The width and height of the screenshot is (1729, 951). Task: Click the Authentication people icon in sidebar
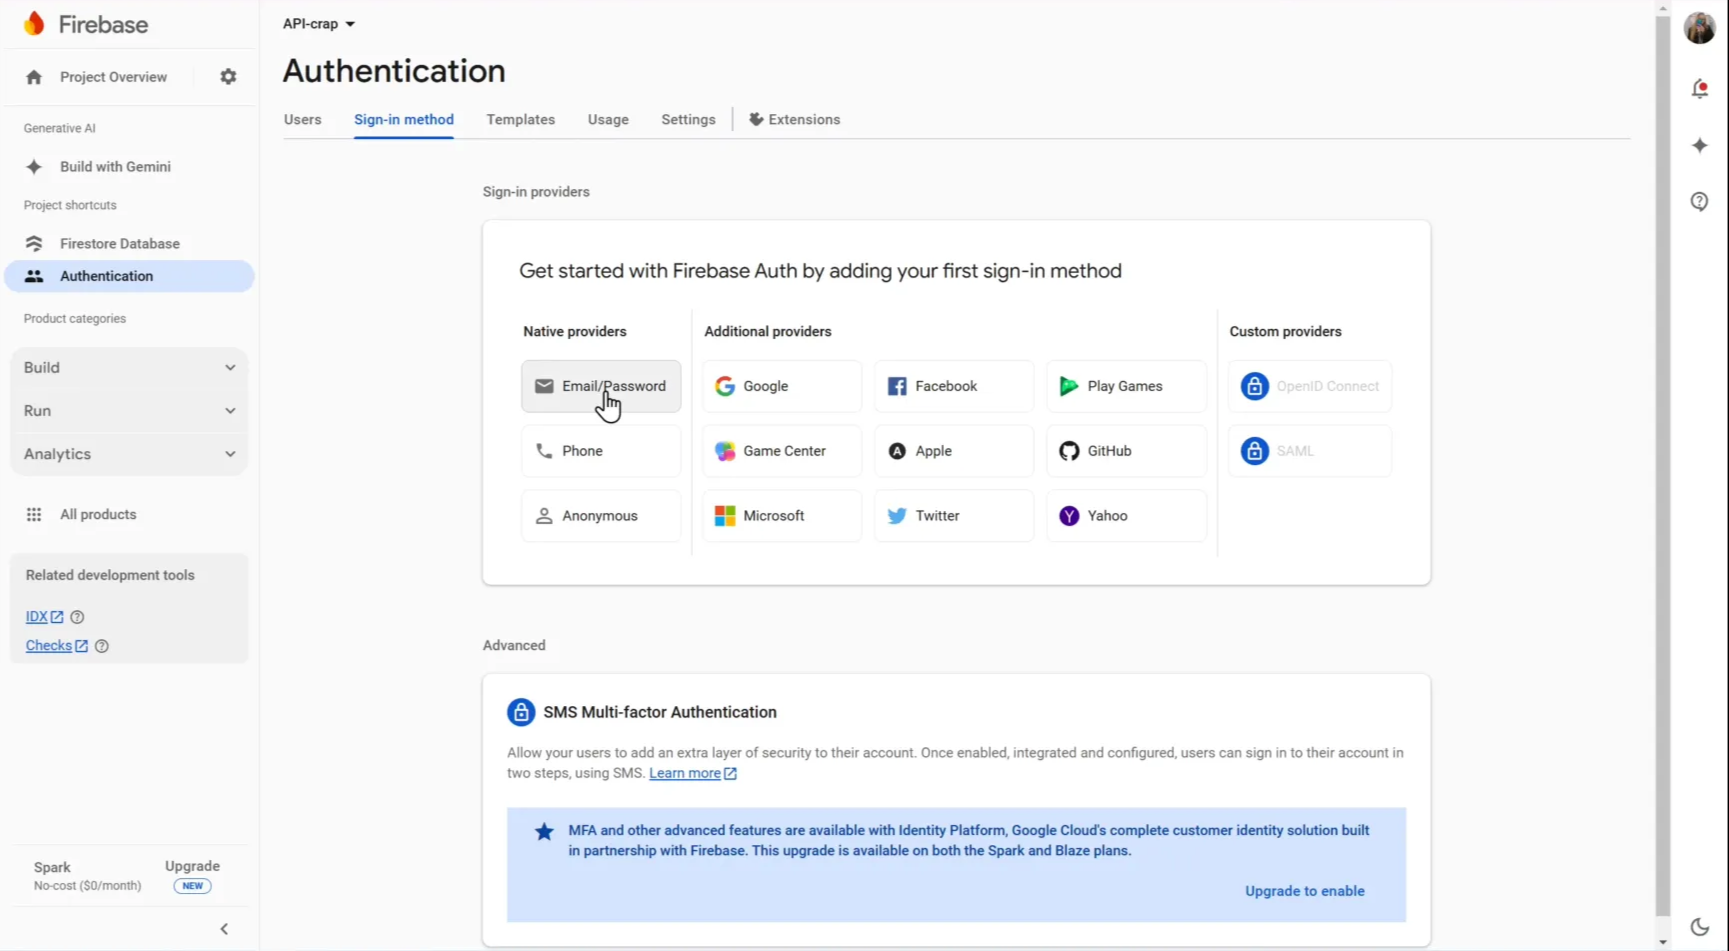34,276
